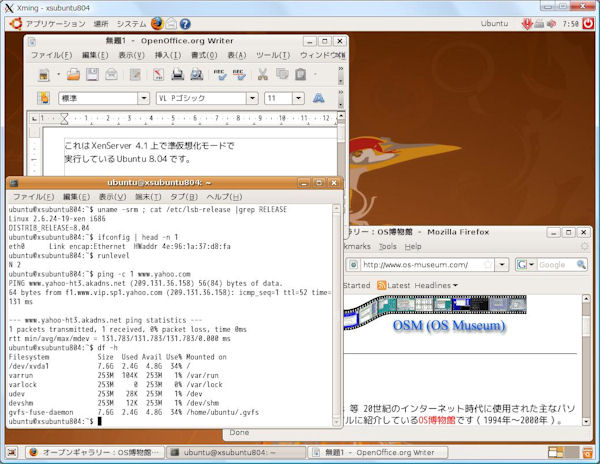This screenshot has height=464, width=600.
Task: Toggle AutoSpellcheck ABC icon
Action: click(x=239, y=74)
